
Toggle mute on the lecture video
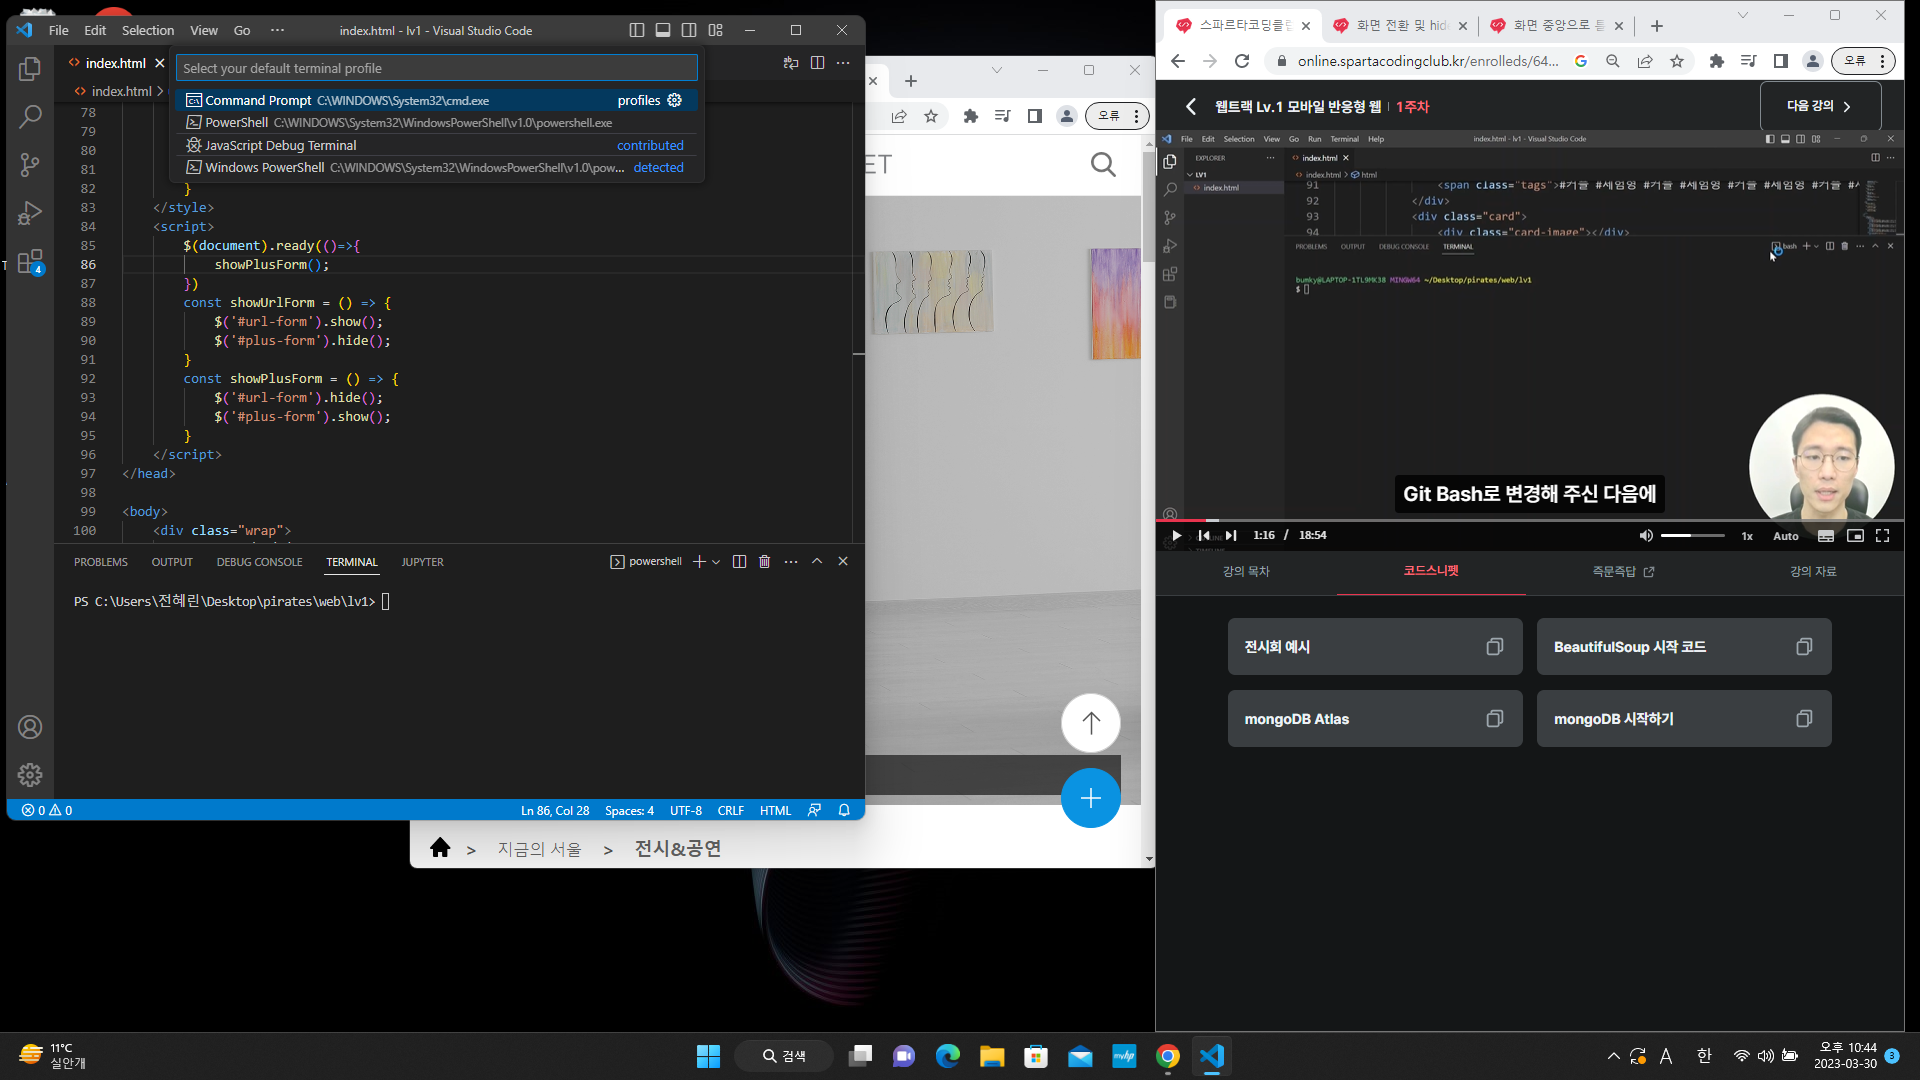pyautogui.click(x=1646, y=536)
